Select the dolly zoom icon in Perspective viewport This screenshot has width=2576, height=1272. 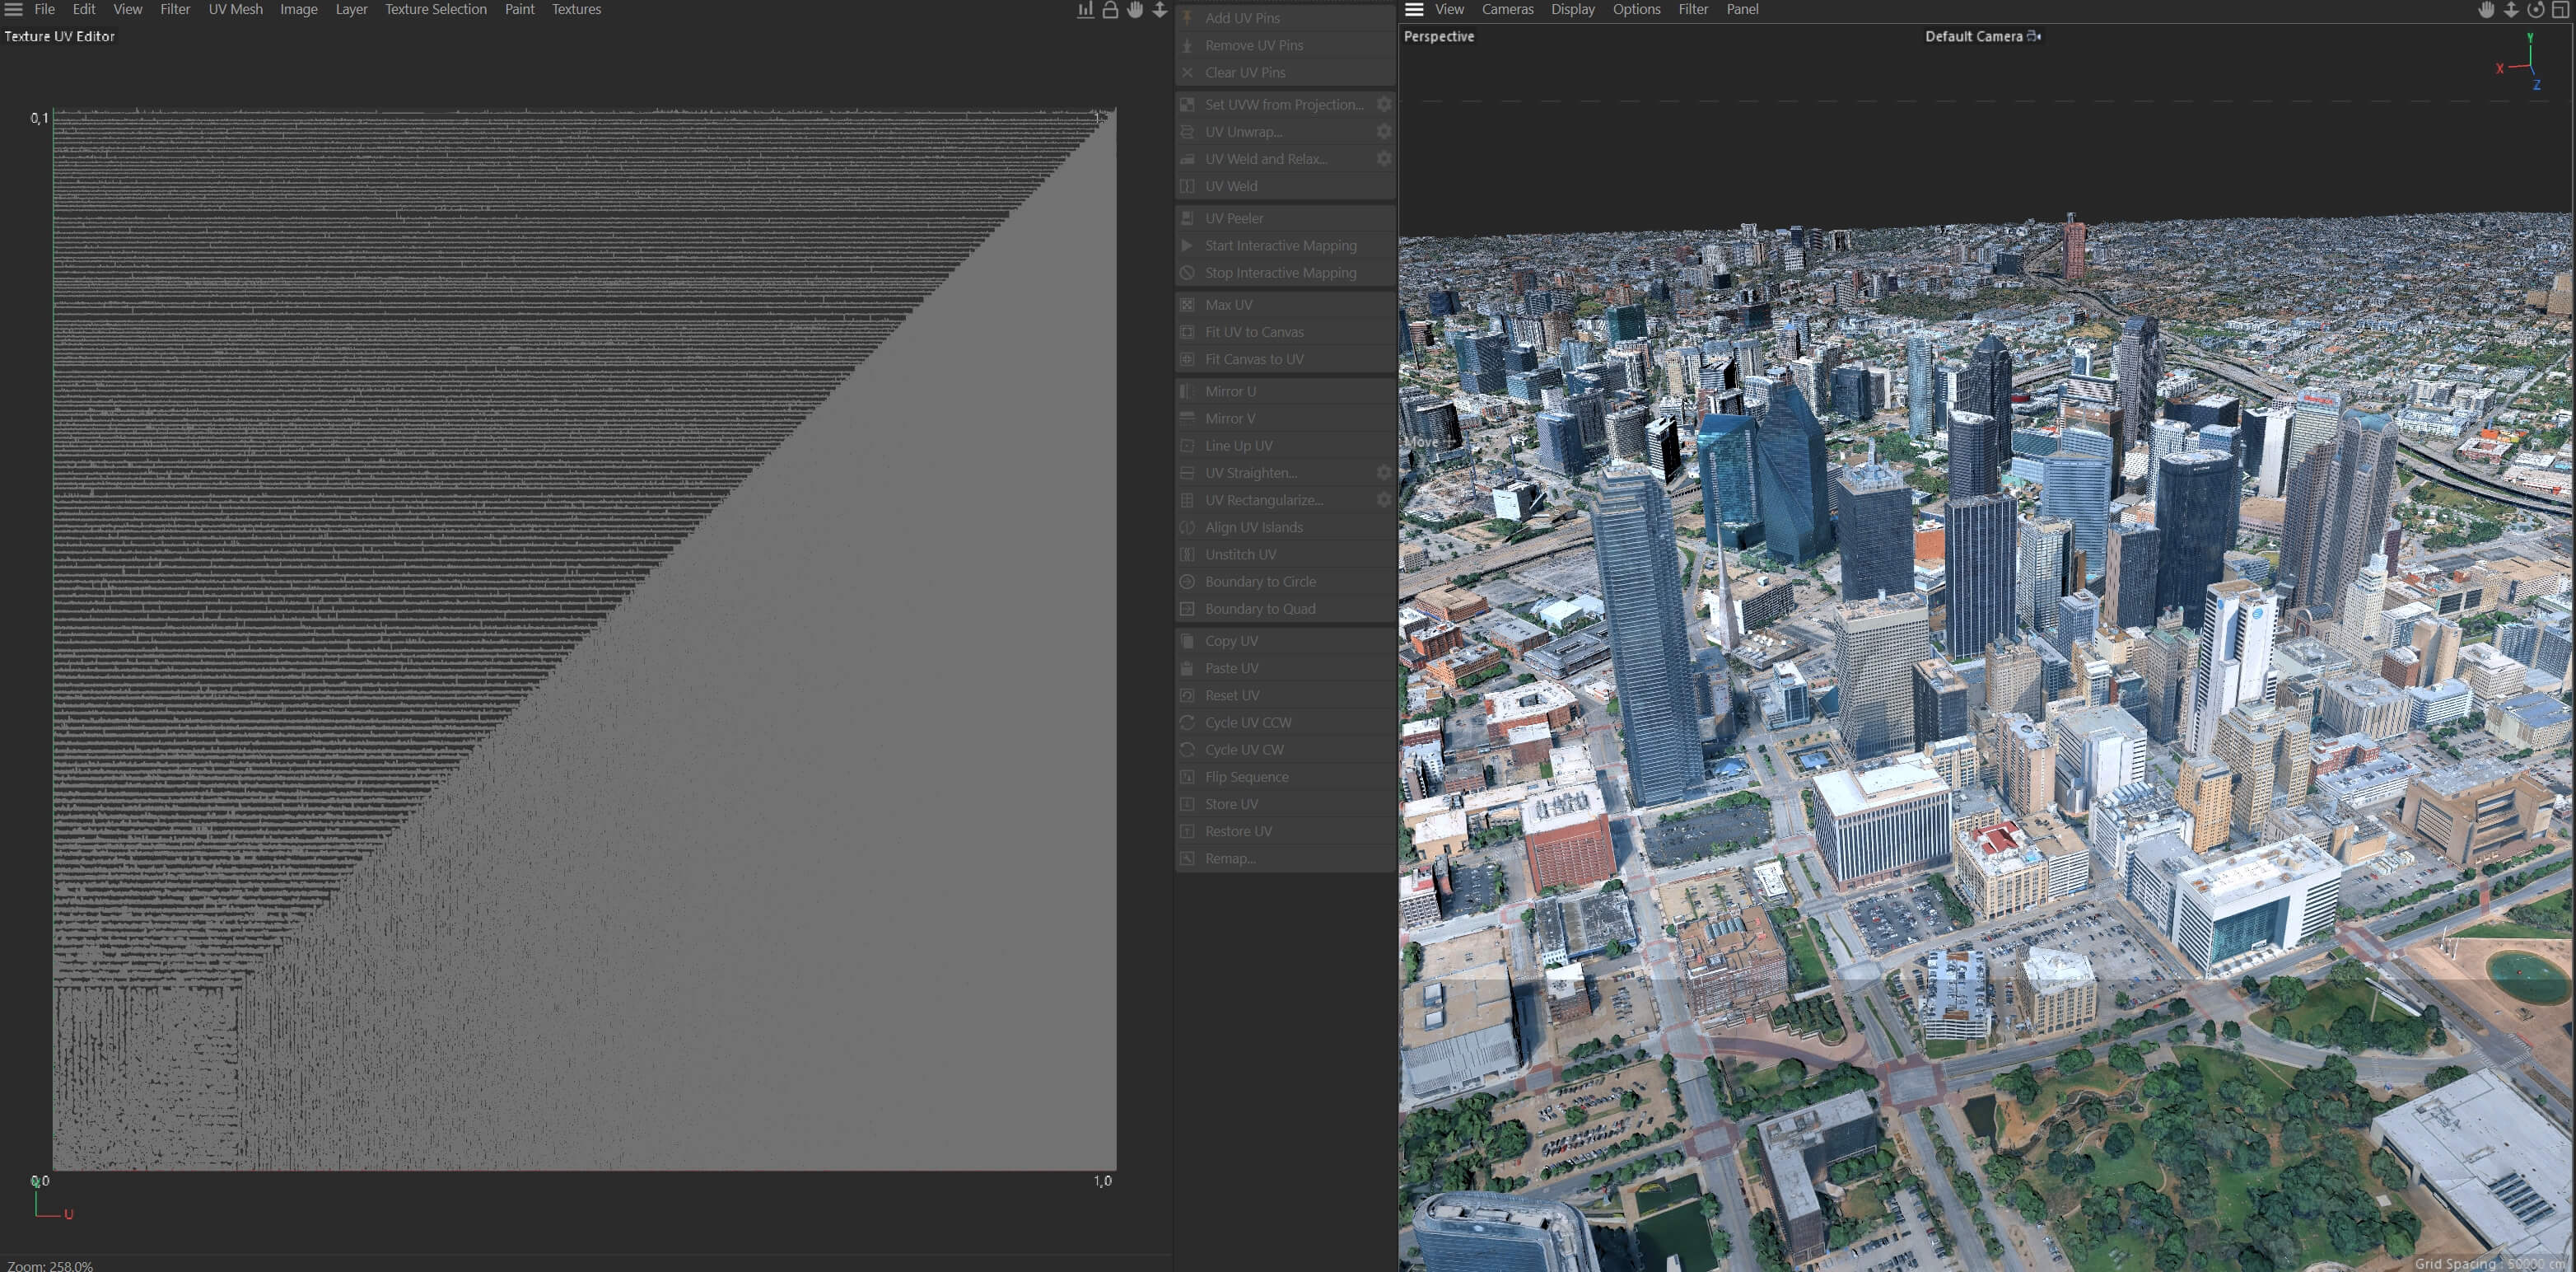click(x=2511, y=10)
